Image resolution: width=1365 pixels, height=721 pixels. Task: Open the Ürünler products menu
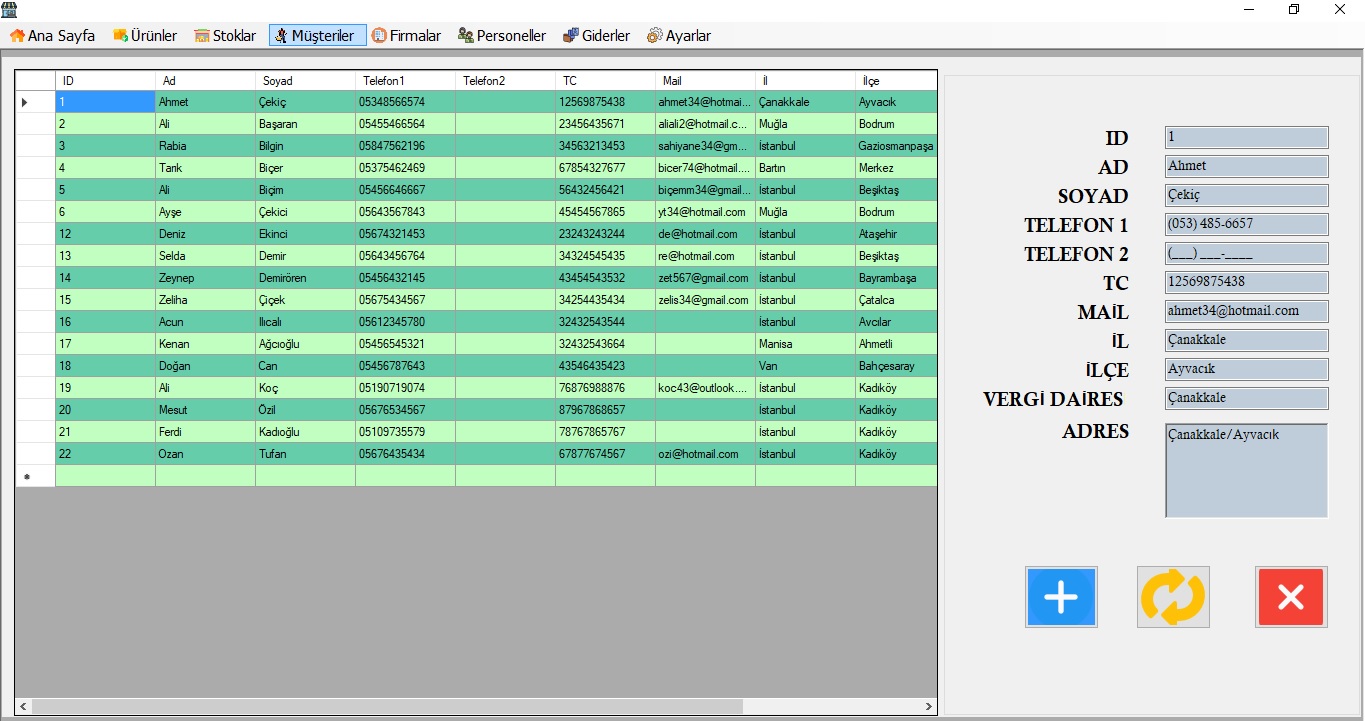coord(145,36)
